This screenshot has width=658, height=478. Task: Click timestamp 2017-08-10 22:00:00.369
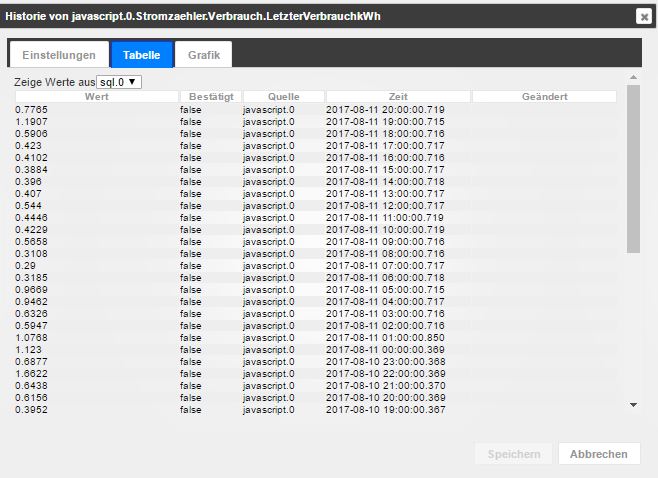(x=386, y=374)
